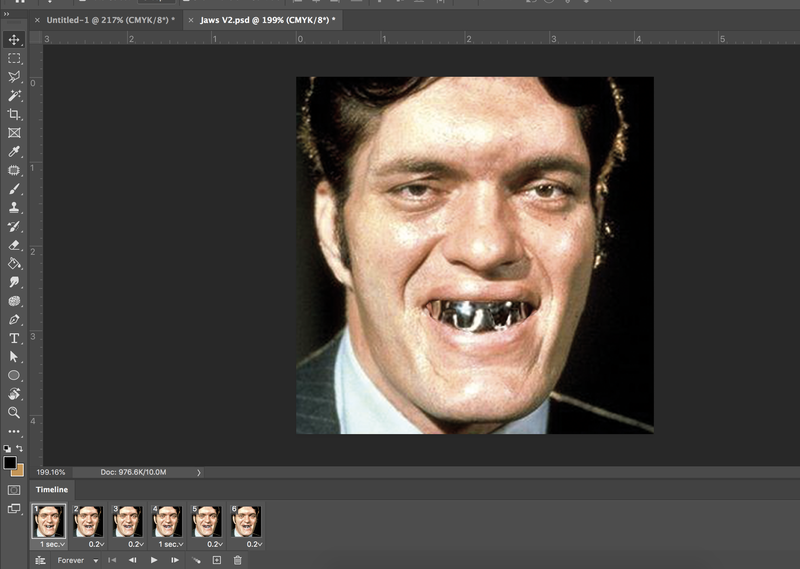Select animation frame 4 thumbnail
800x569 pixels.
(x=167, y=521)
